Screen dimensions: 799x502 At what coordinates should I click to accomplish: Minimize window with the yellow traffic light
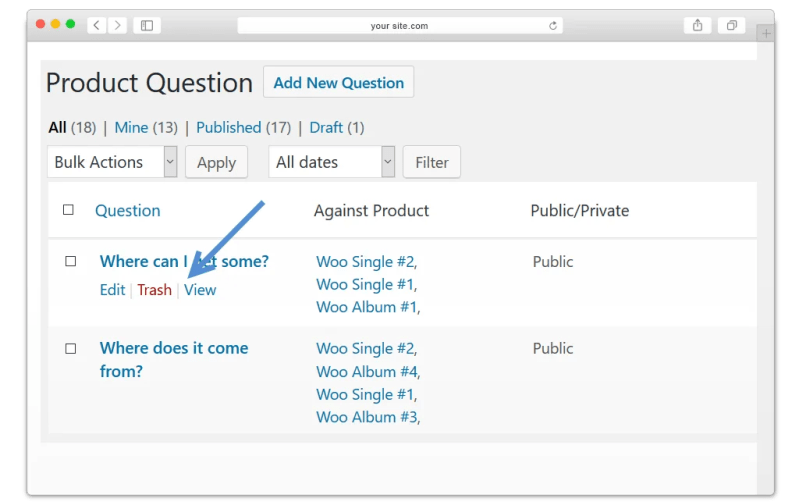point(56,23)
